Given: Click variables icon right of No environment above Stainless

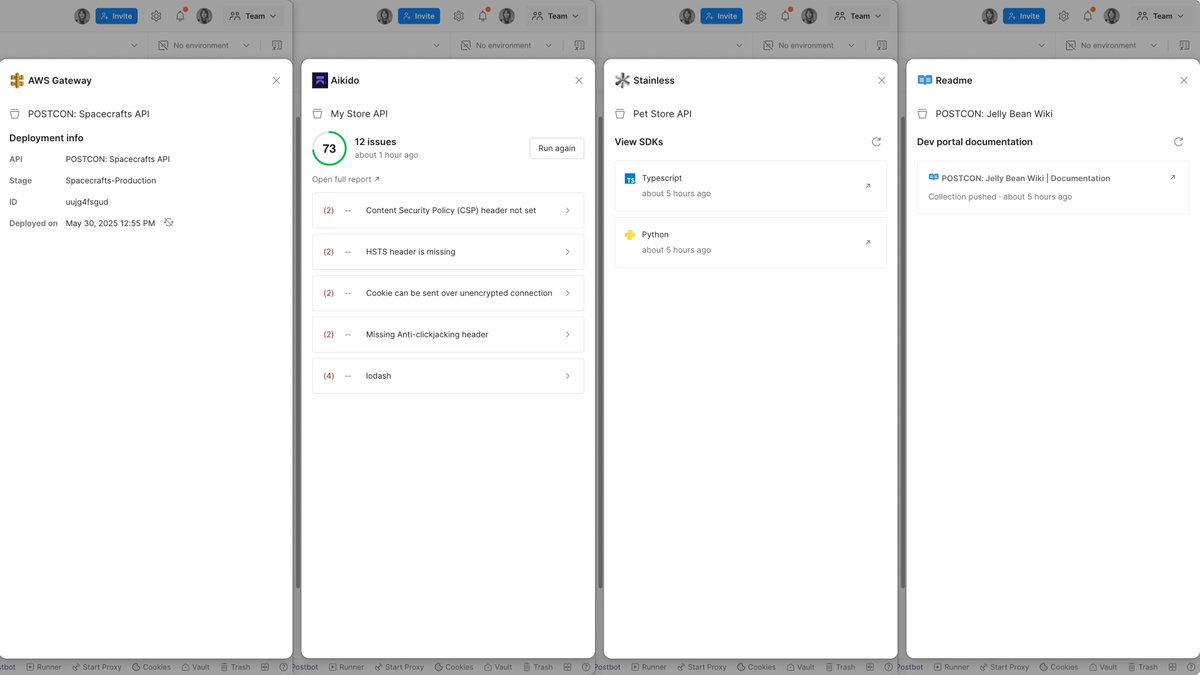Looking at the screenshot, I should click(x=882, y=45).
